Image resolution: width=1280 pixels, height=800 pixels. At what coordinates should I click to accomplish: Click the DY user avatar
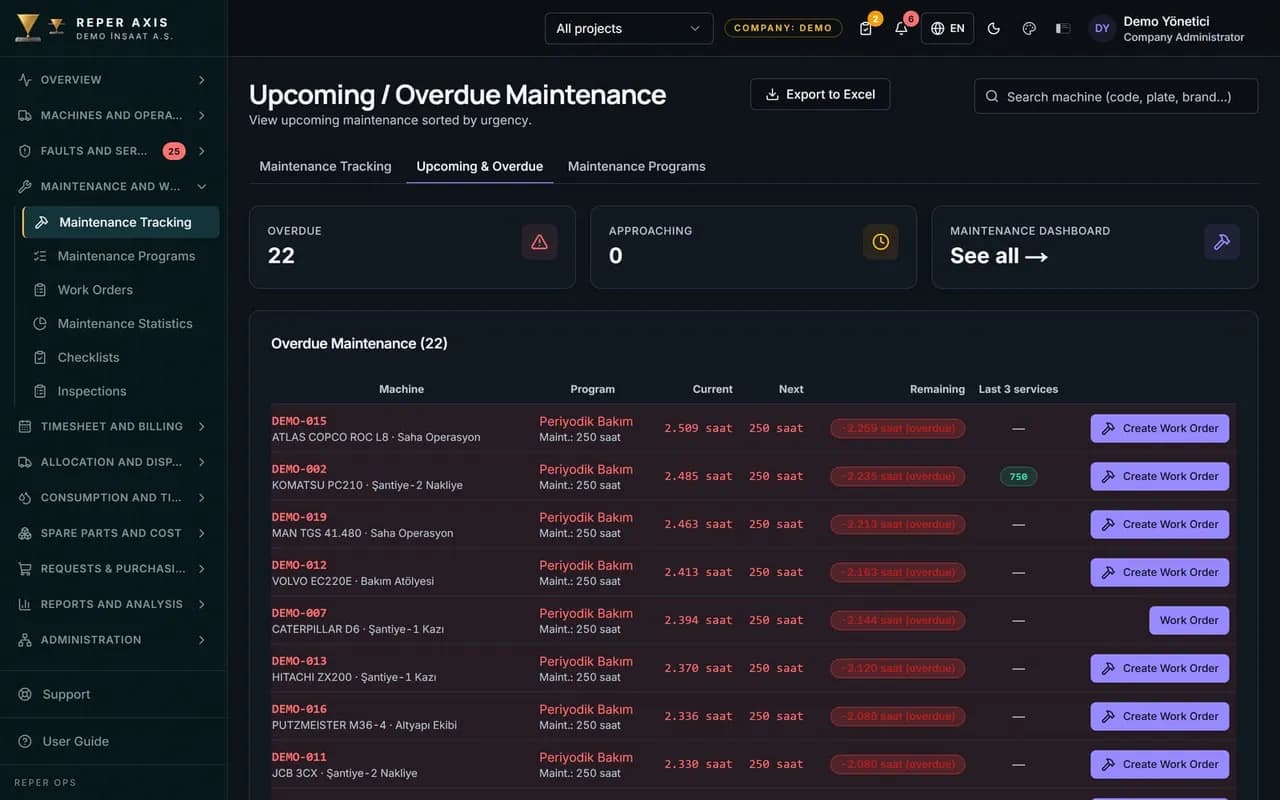[1102, 28]
